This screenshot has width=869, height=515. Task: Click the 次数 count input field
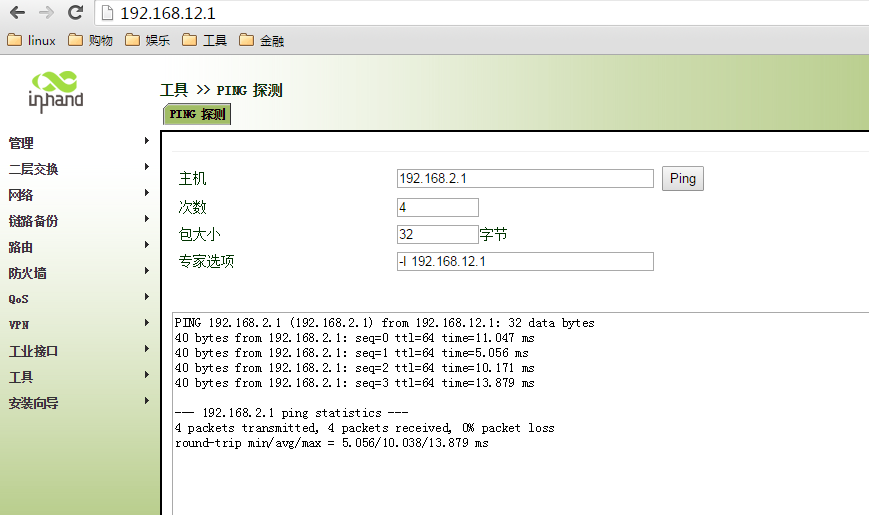tap(437, 207)
